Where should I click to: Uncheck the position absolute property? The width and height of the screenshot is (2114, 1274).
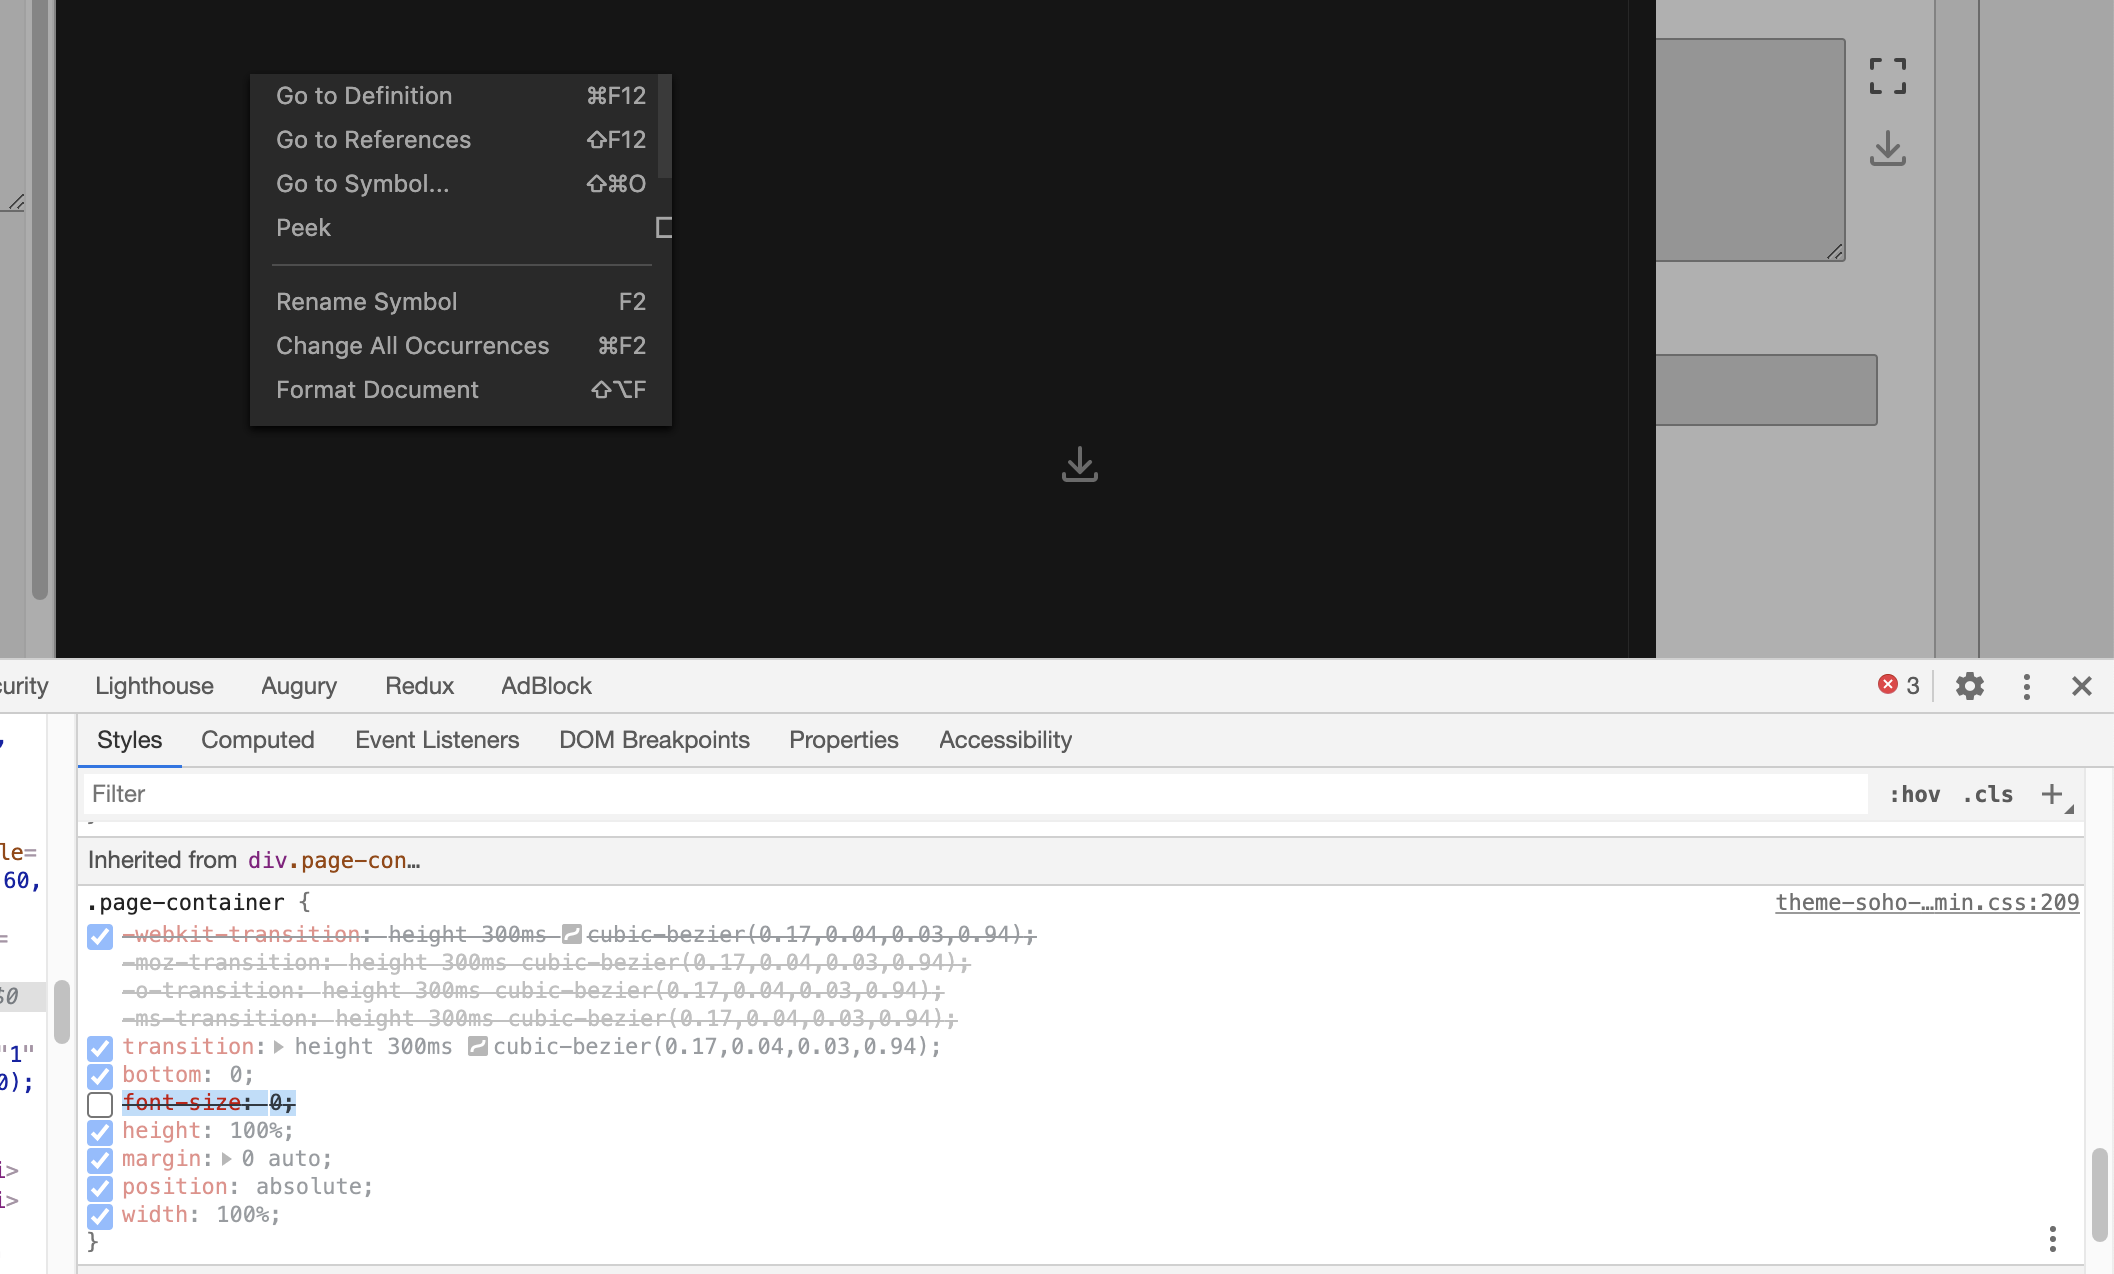100,1188
